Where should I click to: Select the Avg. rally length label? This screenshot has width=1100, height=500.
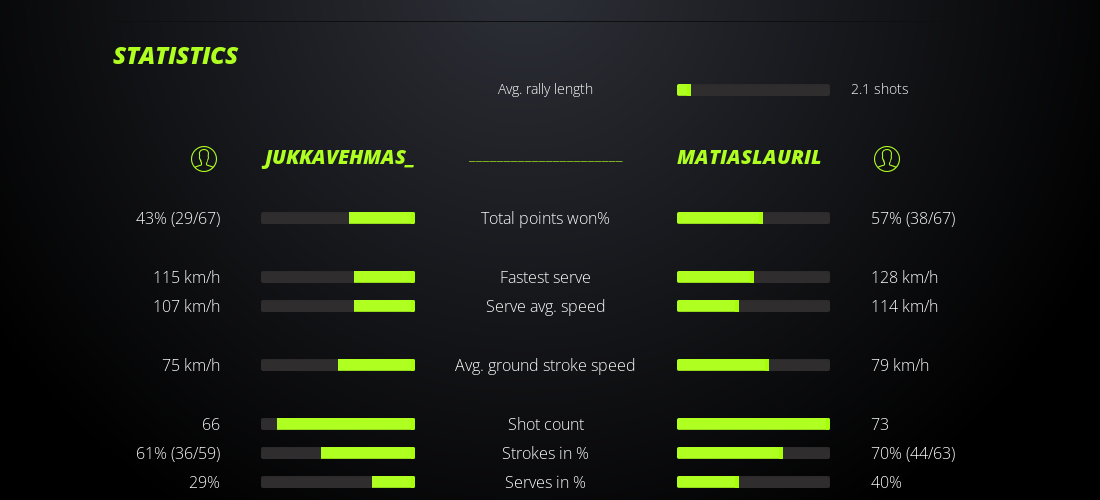545,89
